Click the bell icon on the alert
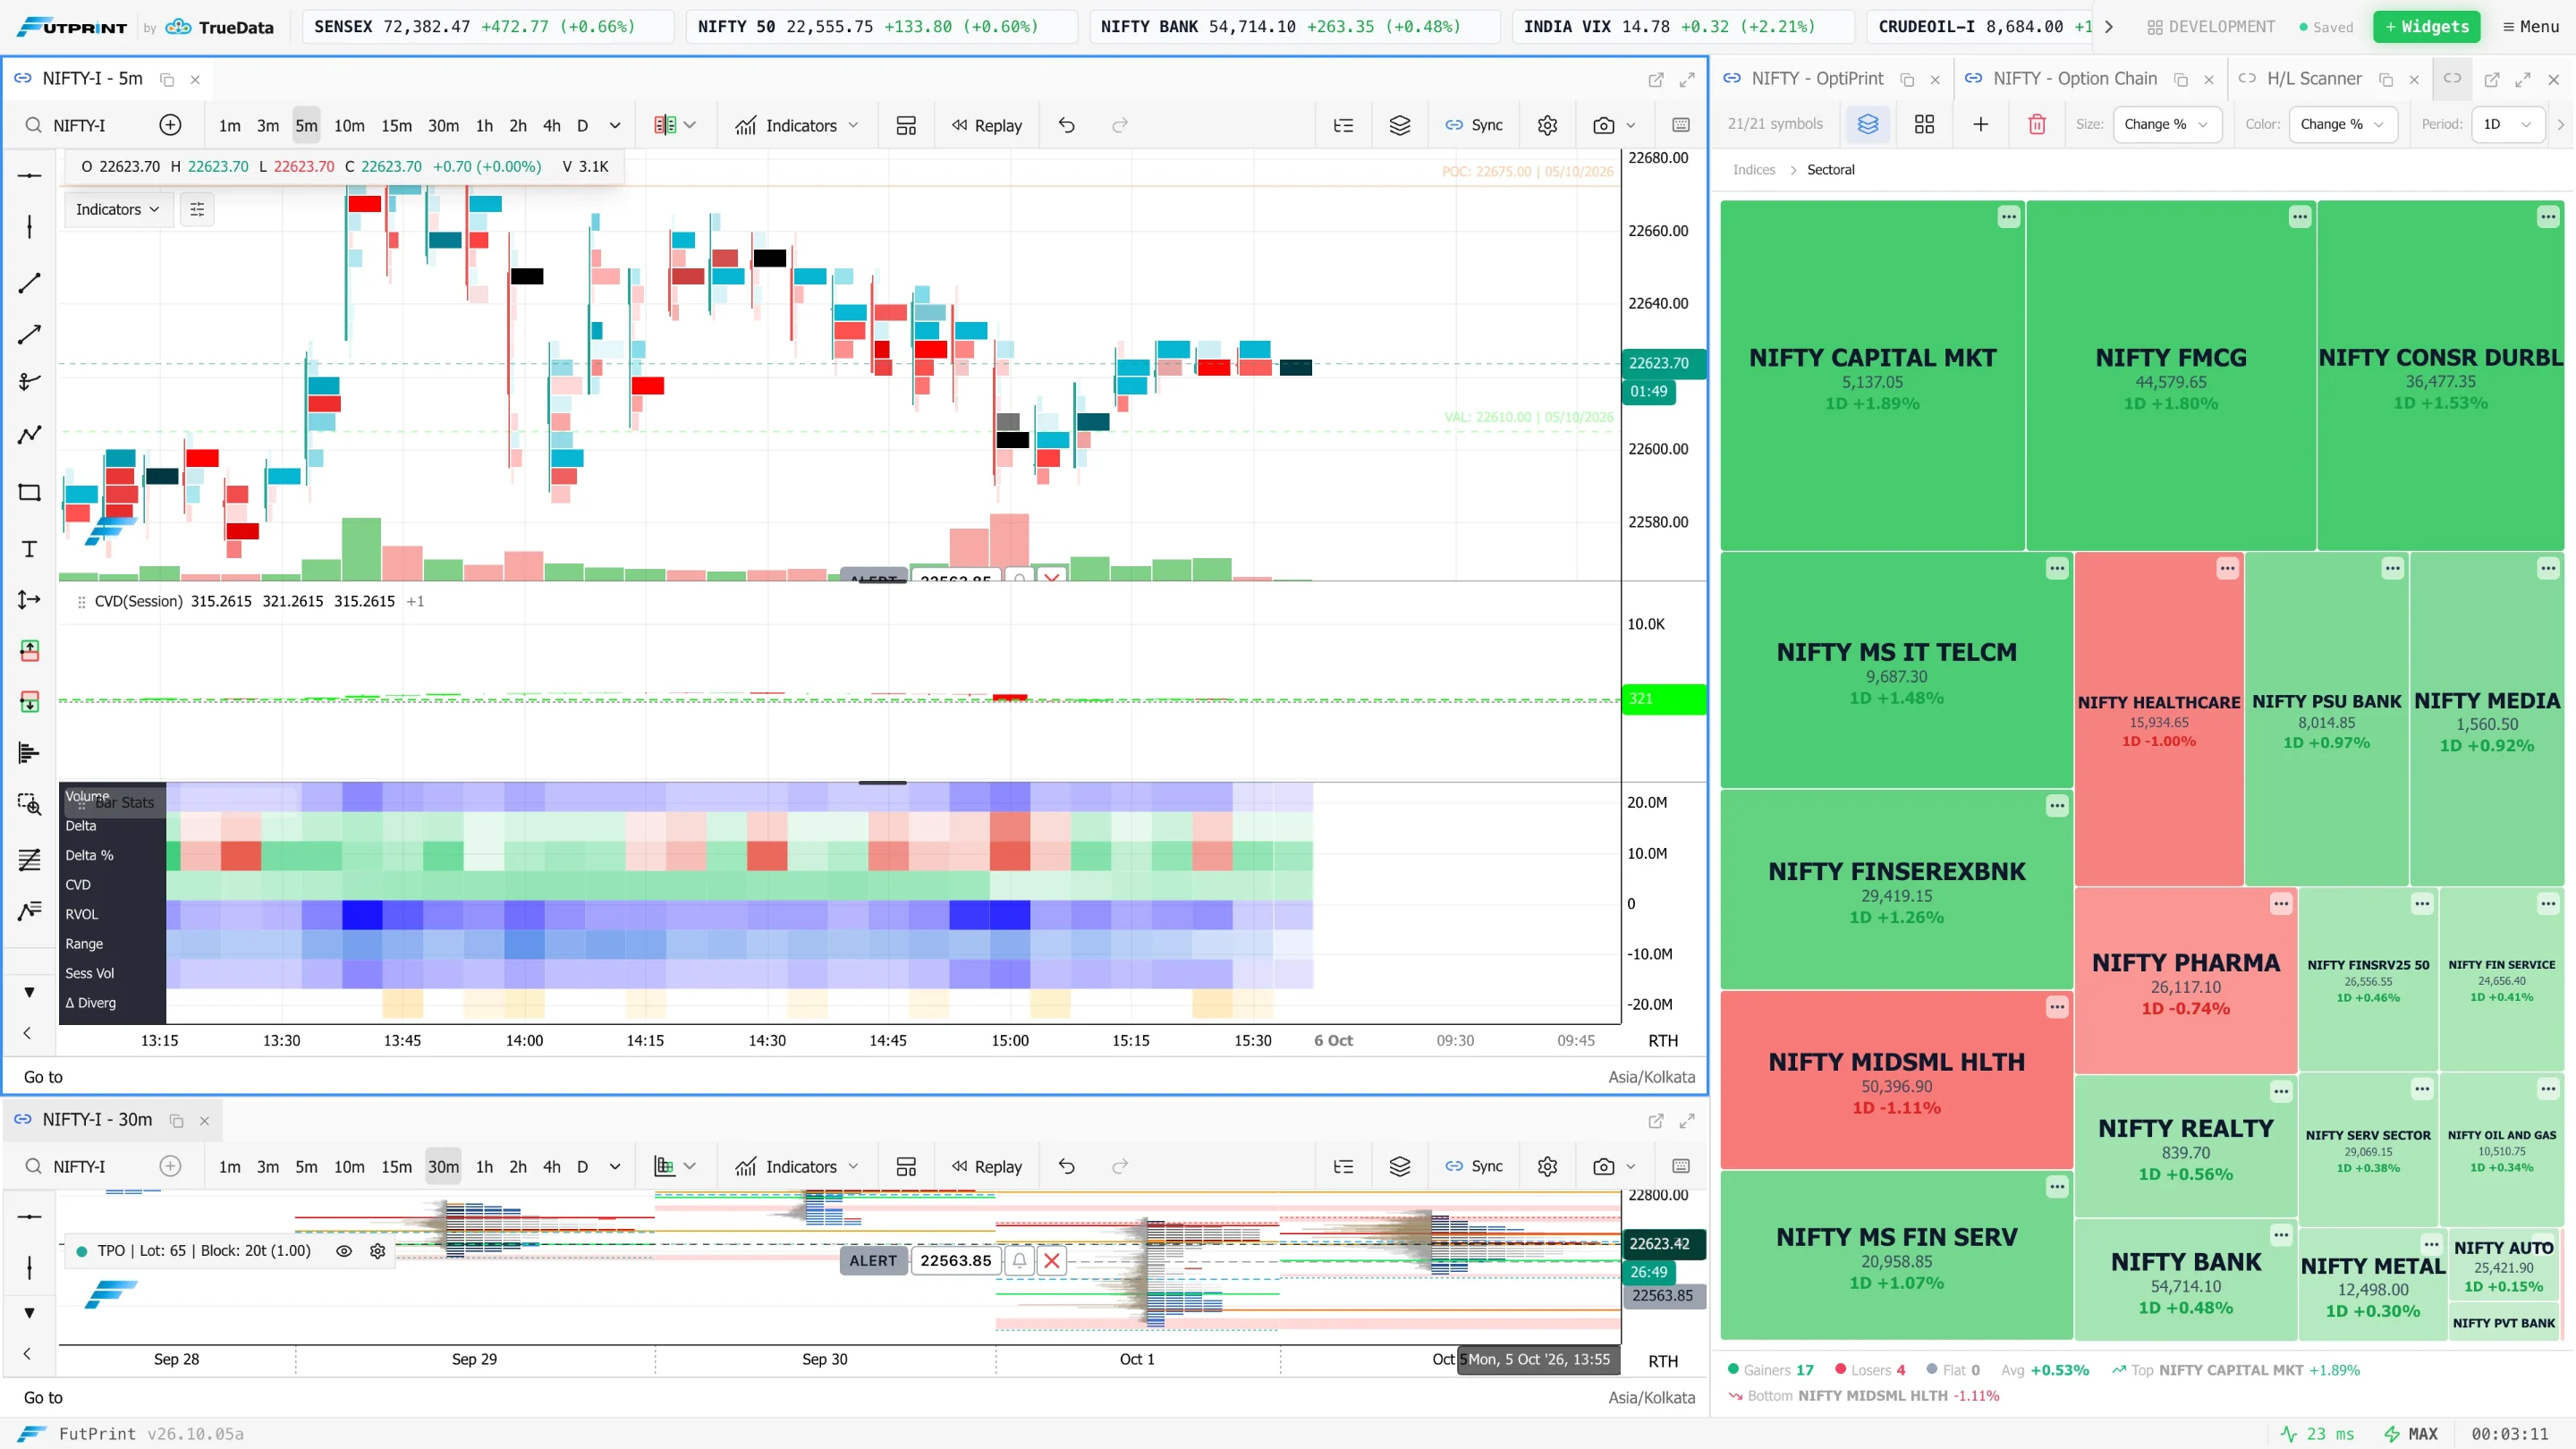Image resolution: width=2576 pixels, height=1449 pixels. point(1019,1260)
